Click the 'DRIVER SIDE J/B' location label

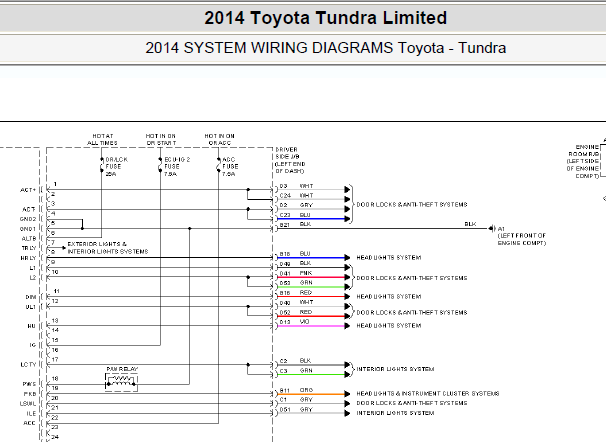coord(290,160)
